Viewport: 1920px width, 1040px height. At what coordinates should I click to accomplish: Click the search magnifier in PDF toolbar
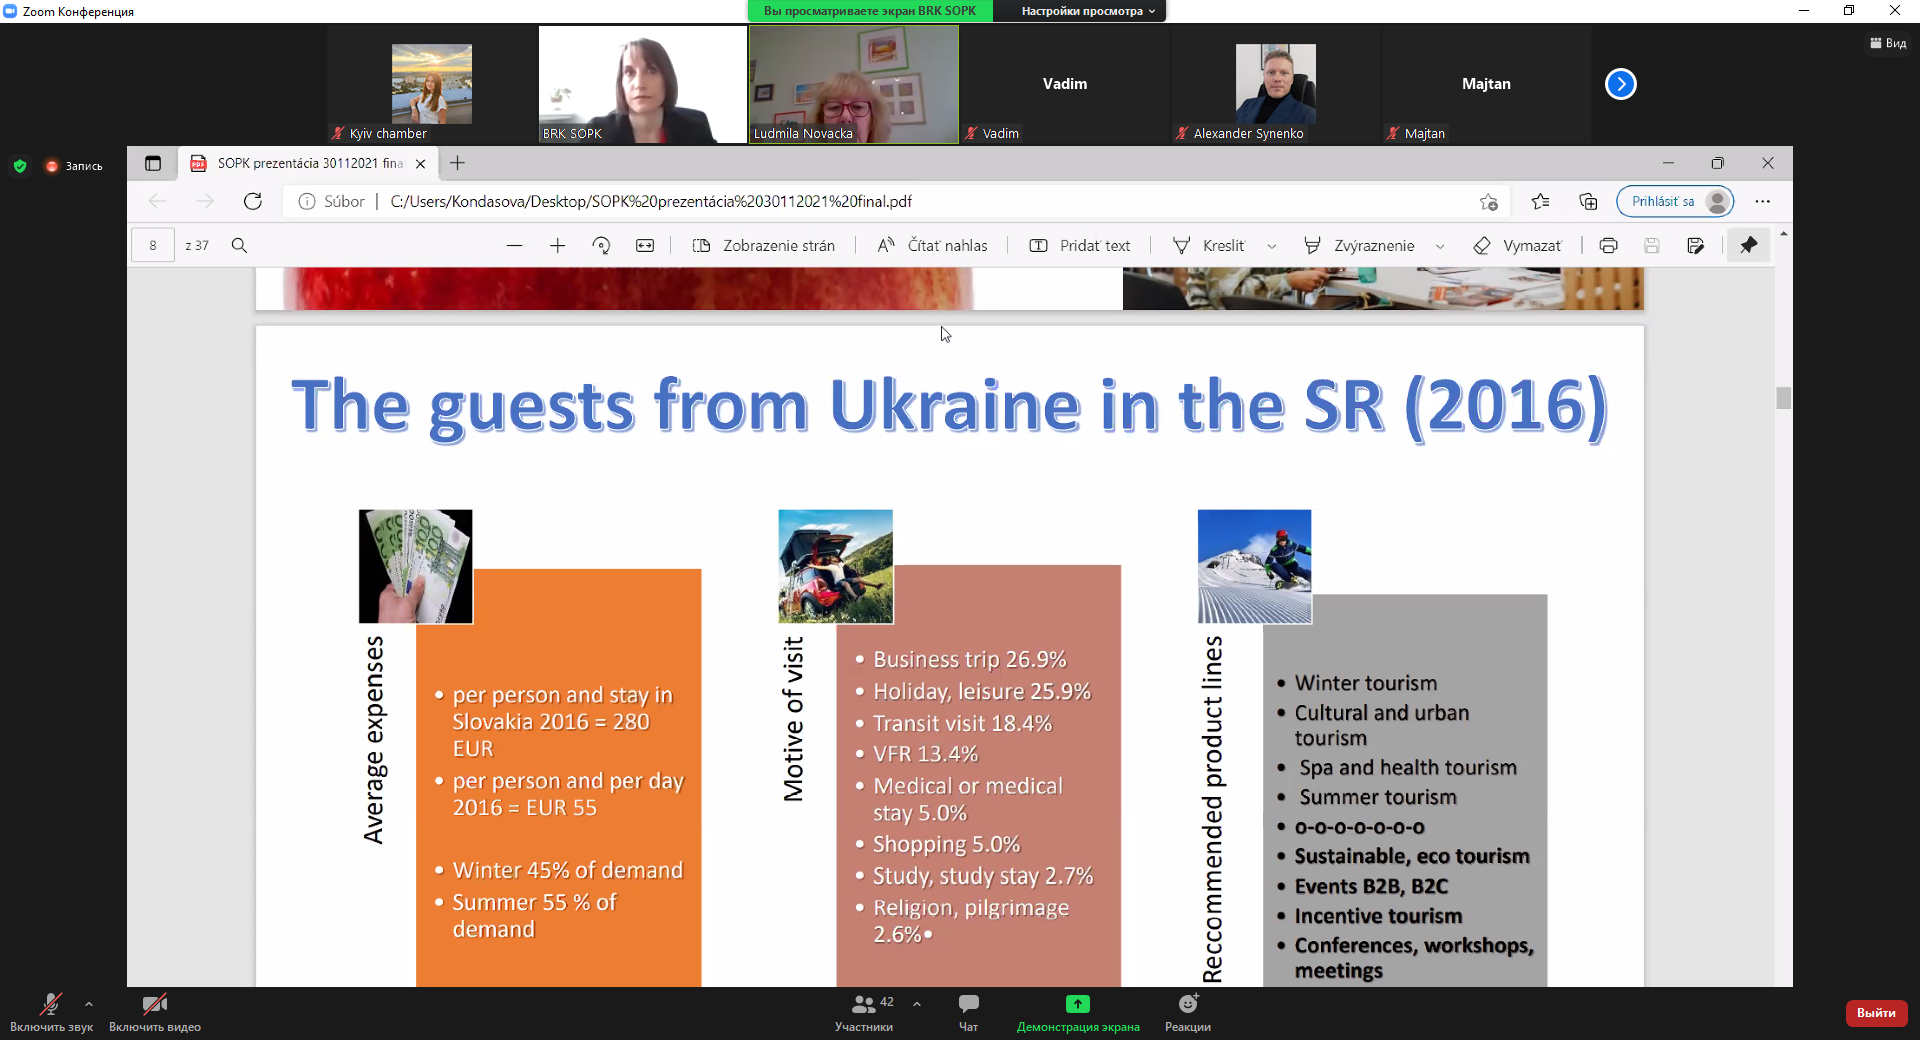click(239, 246)
